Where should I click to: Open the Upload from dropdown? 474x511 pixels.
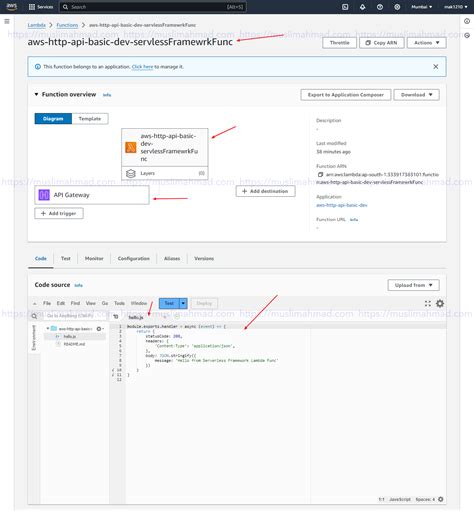pyautogui.click(x=413, y=285)
